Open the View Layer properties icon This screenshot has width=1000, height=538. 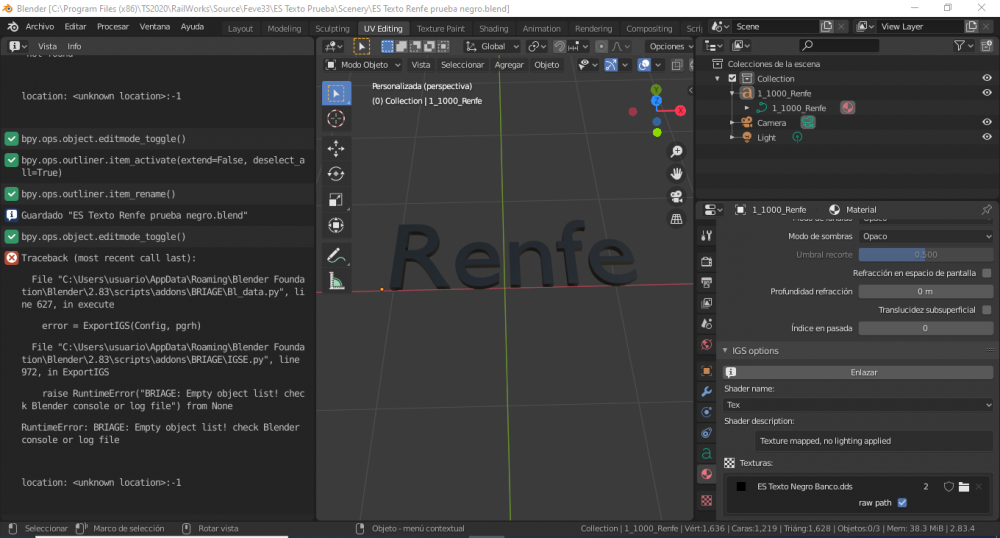(x=707, y=303)
